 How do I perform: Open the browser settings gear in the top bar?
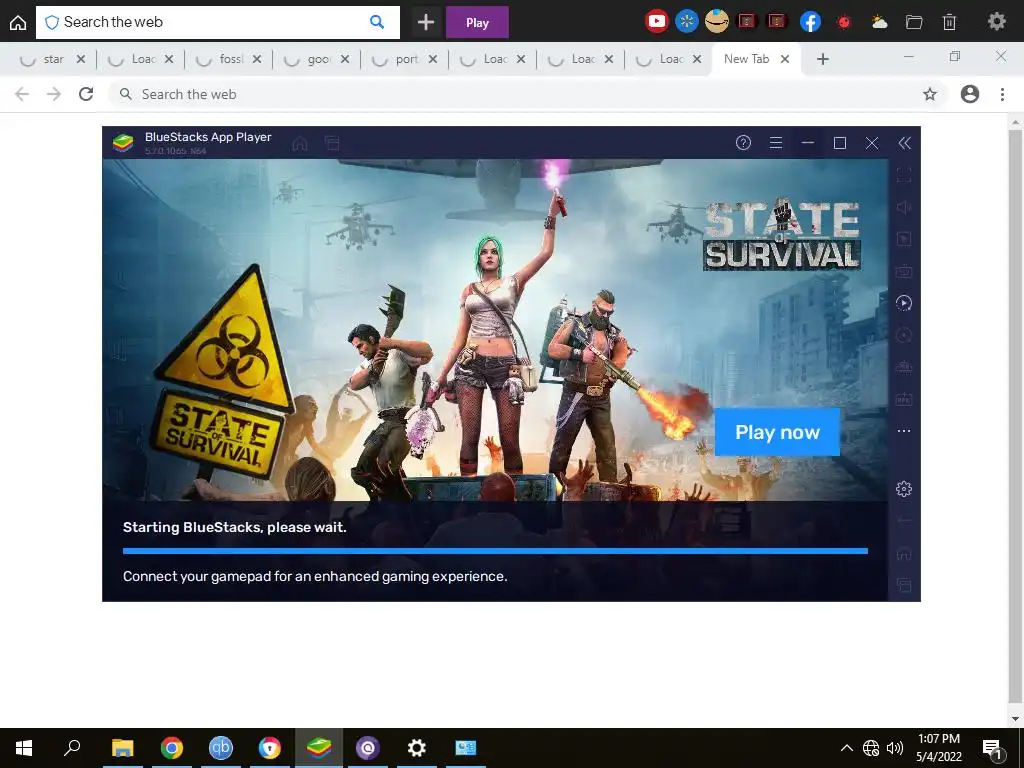tap(997, 22)
